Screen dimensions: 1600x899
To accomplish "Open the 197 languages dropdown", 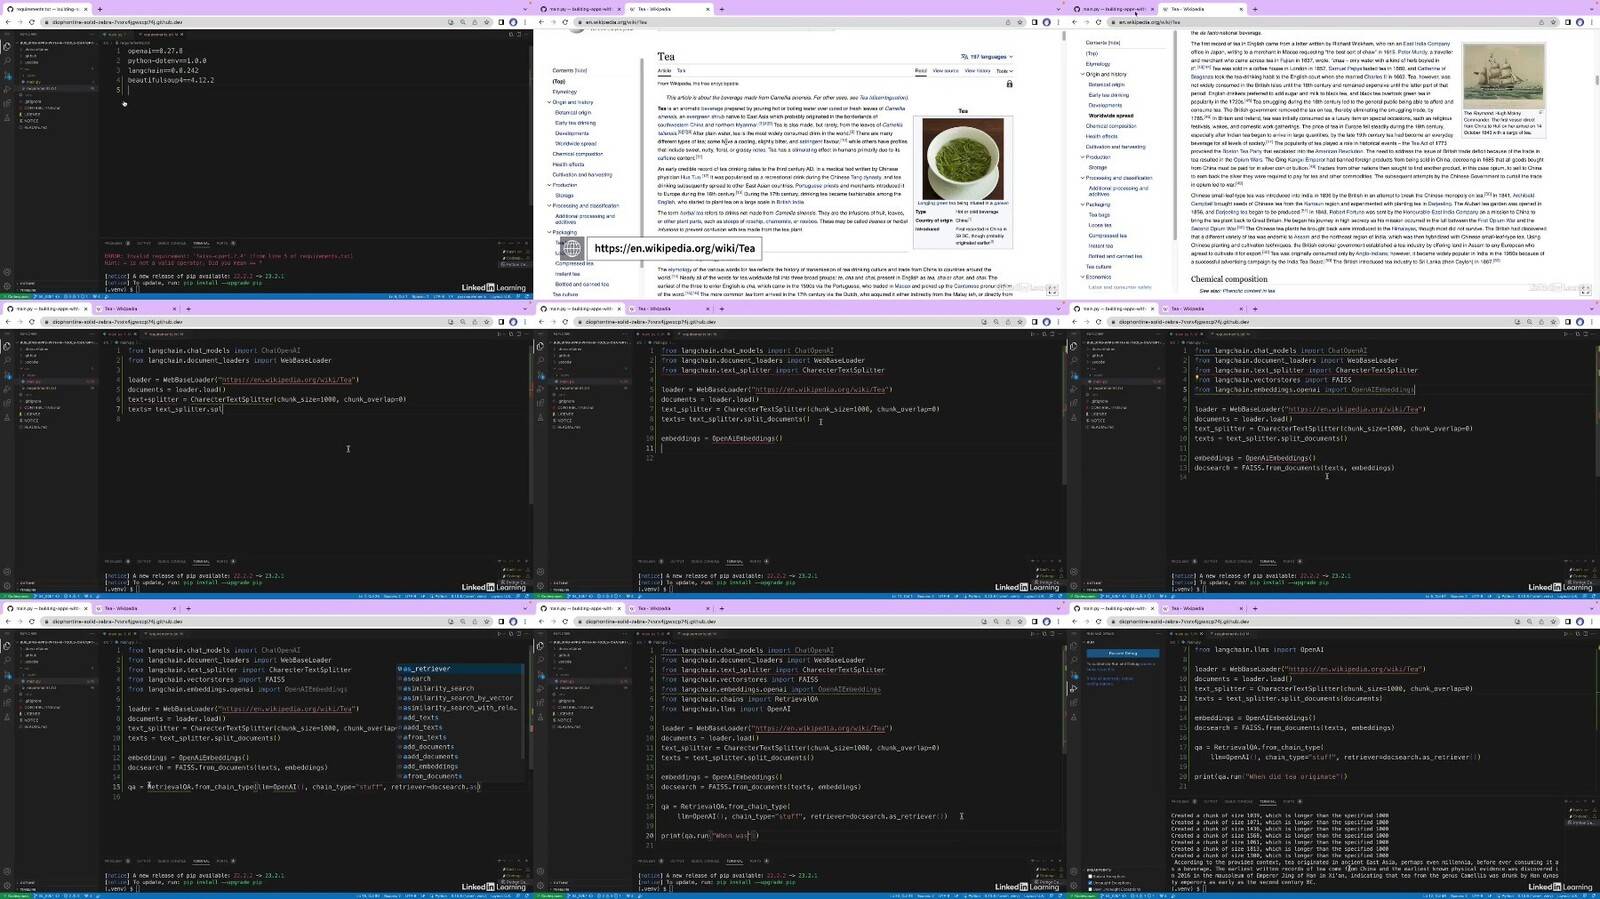I will 987,57.
